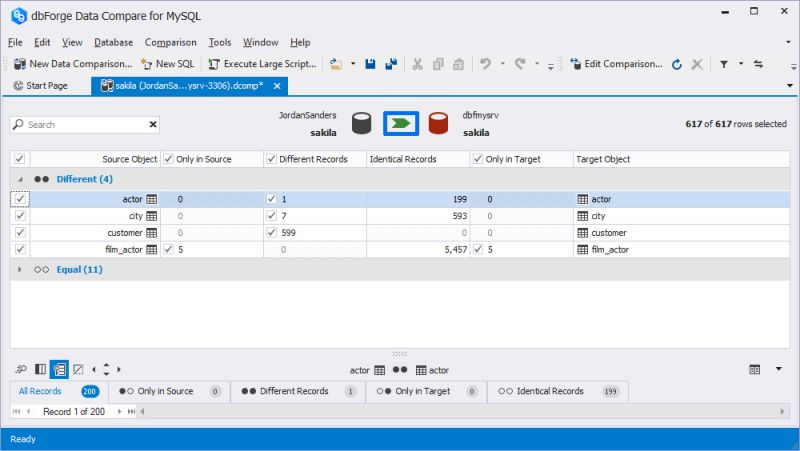Click the Identical Records column header
Image resolution: width=800 pixels, height=451 pixels.
(x=418, y=159)
